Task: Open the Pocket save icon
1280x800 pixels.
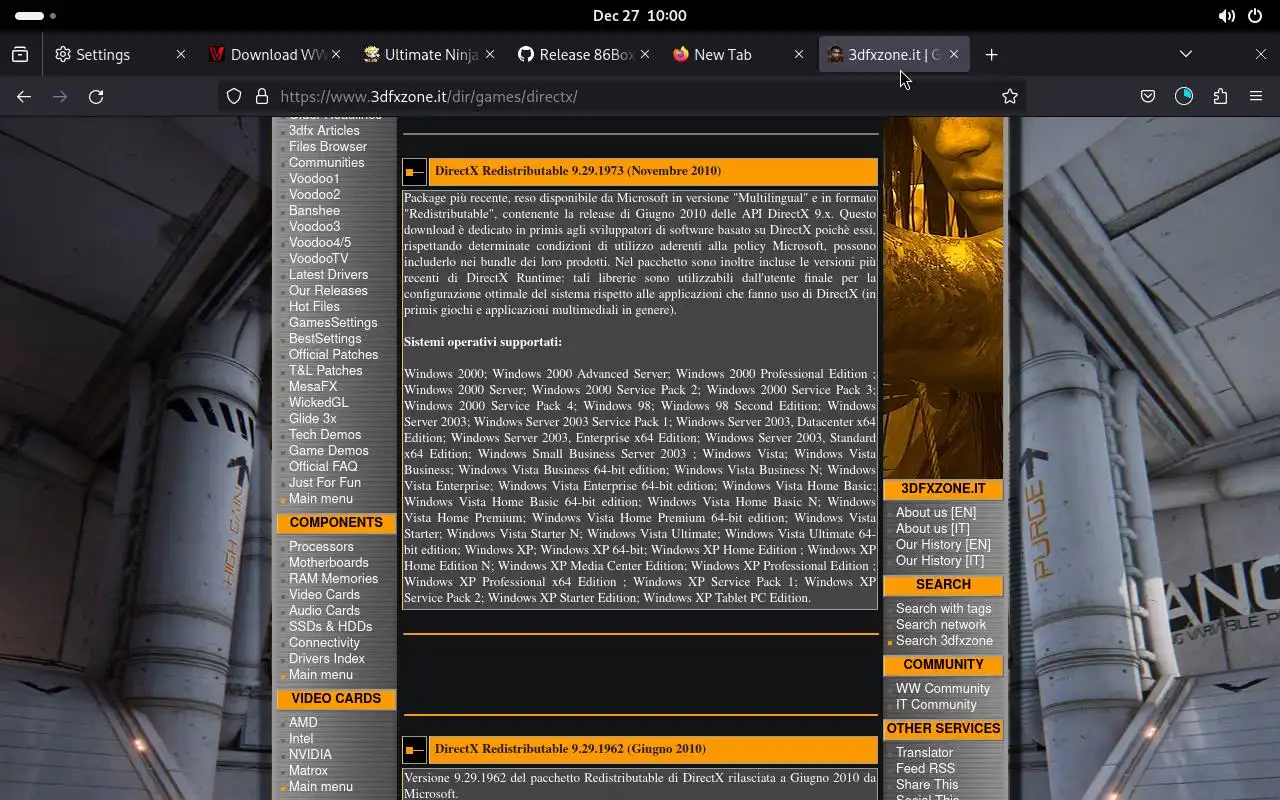Action: 1148,96
